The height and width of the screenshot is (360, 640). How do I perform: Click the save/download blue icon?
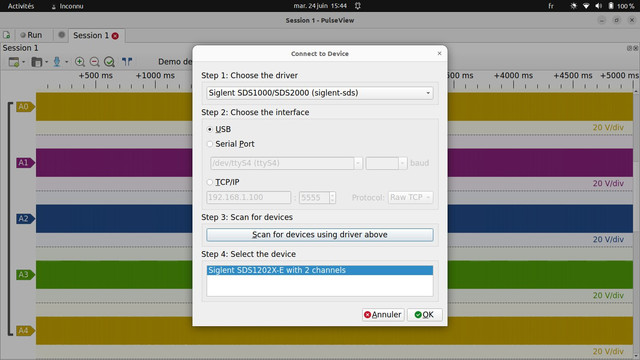tap(57, 62)
